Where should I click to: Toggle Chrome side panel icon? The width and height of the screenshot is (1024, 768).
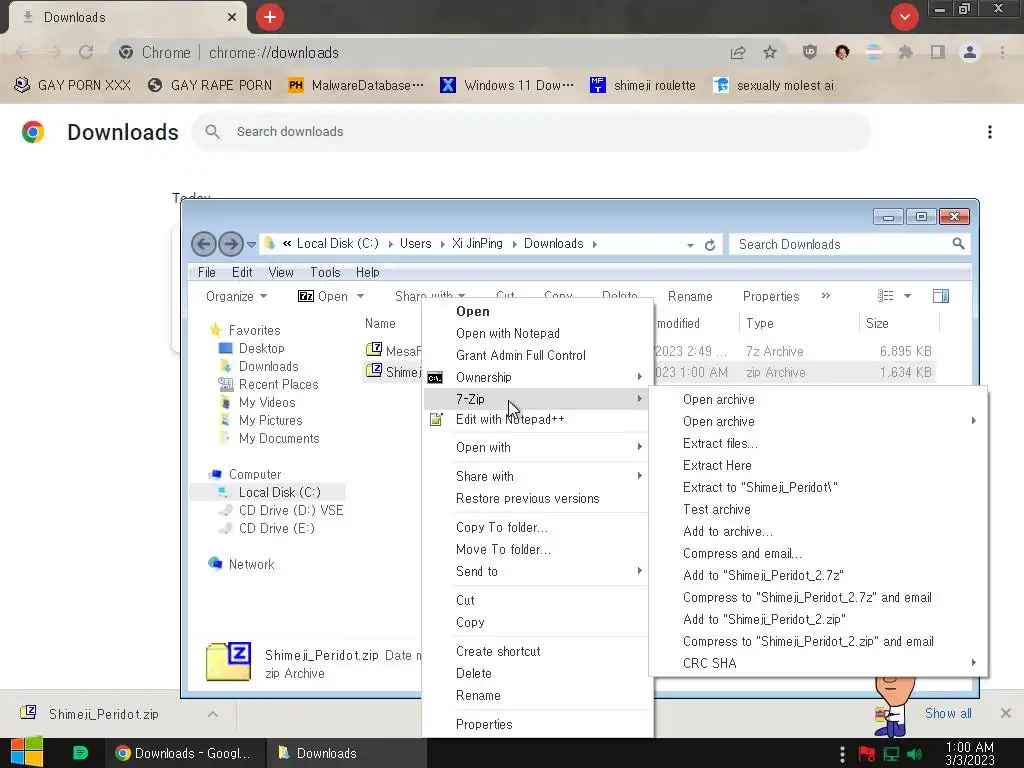pyautogui.click(x=938, y=52)
